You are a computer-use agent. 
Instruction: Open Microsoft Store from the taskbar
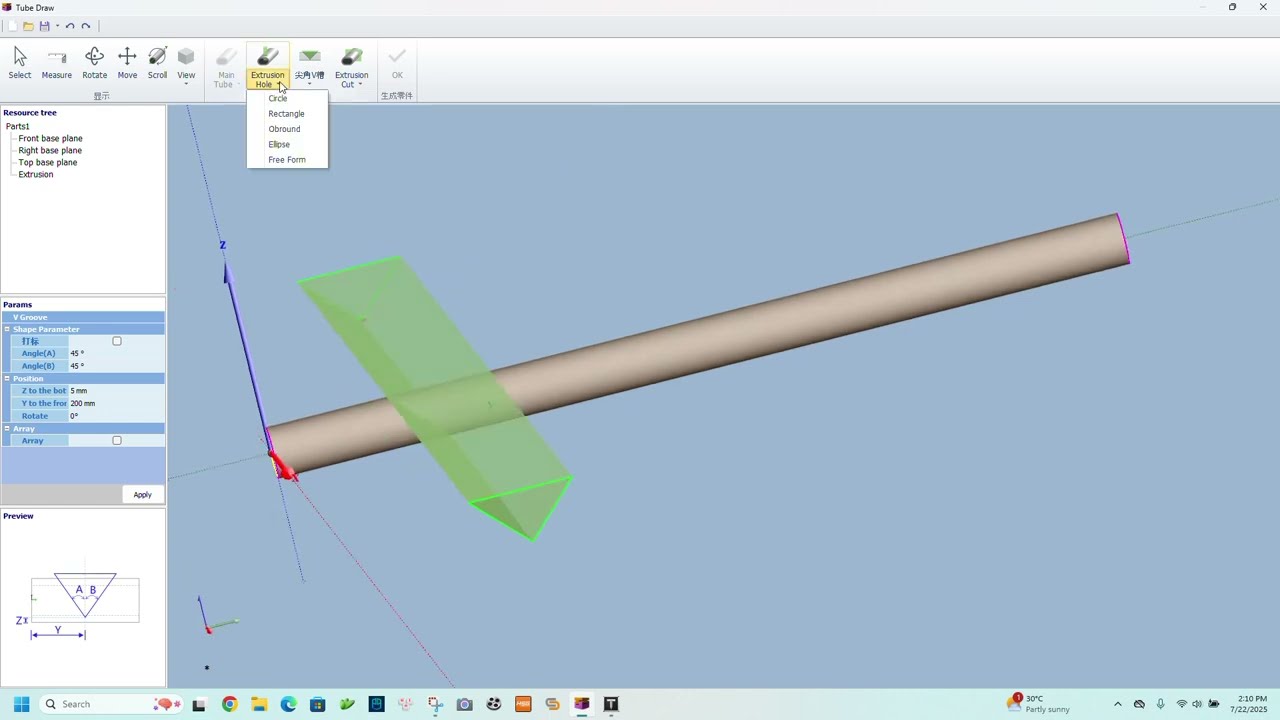[317, 704]
